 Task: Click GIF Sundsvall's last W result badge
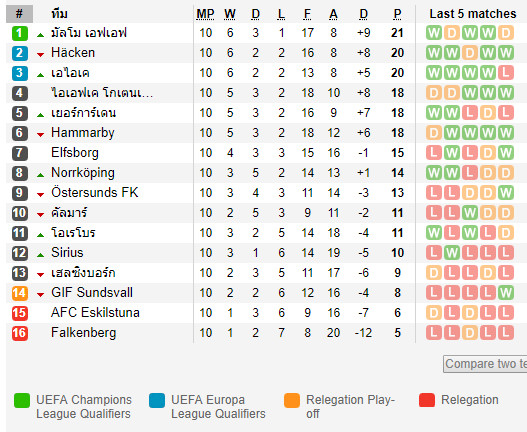click(x=506, y=293)
